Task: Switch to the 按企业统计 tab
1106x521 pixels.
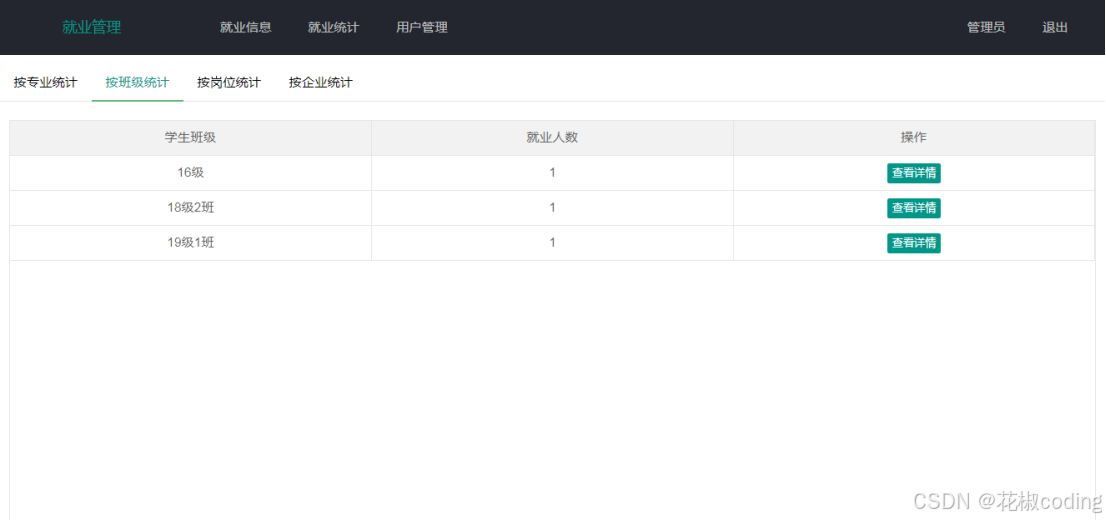Action: (x=321, y=82)
